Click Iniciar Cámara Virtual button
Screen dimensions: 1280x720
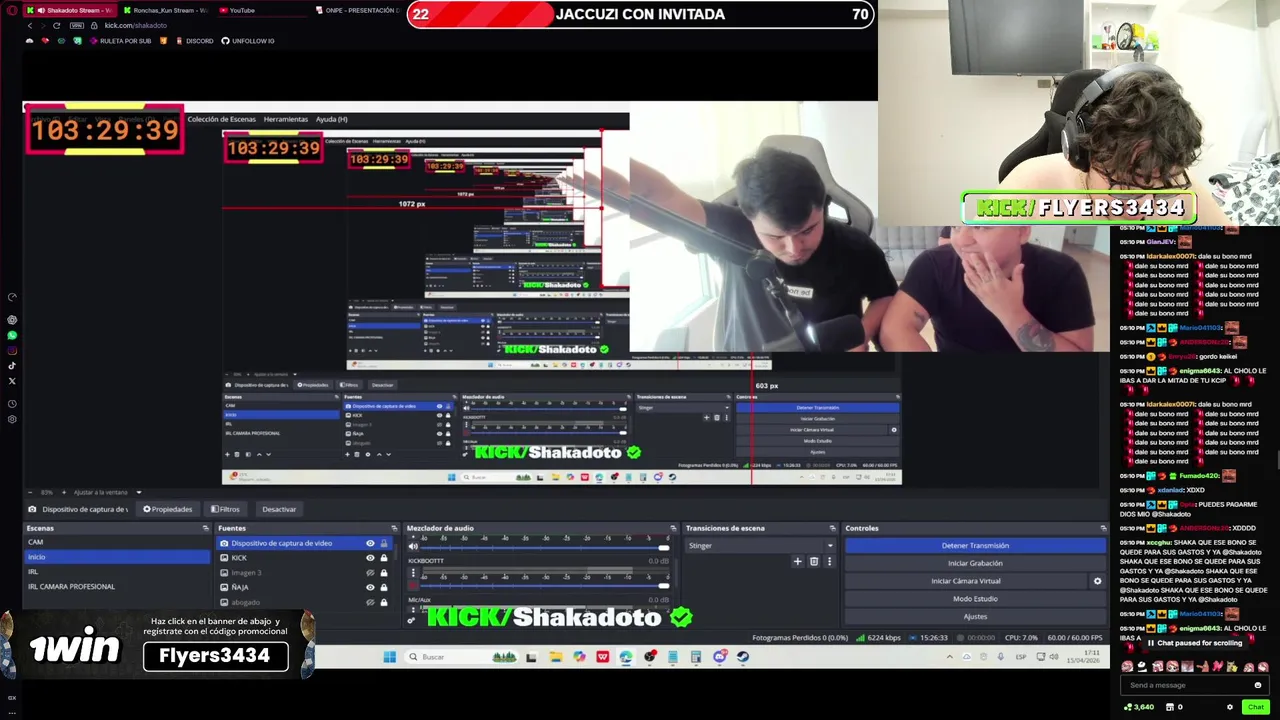click(x=966, y=581)
